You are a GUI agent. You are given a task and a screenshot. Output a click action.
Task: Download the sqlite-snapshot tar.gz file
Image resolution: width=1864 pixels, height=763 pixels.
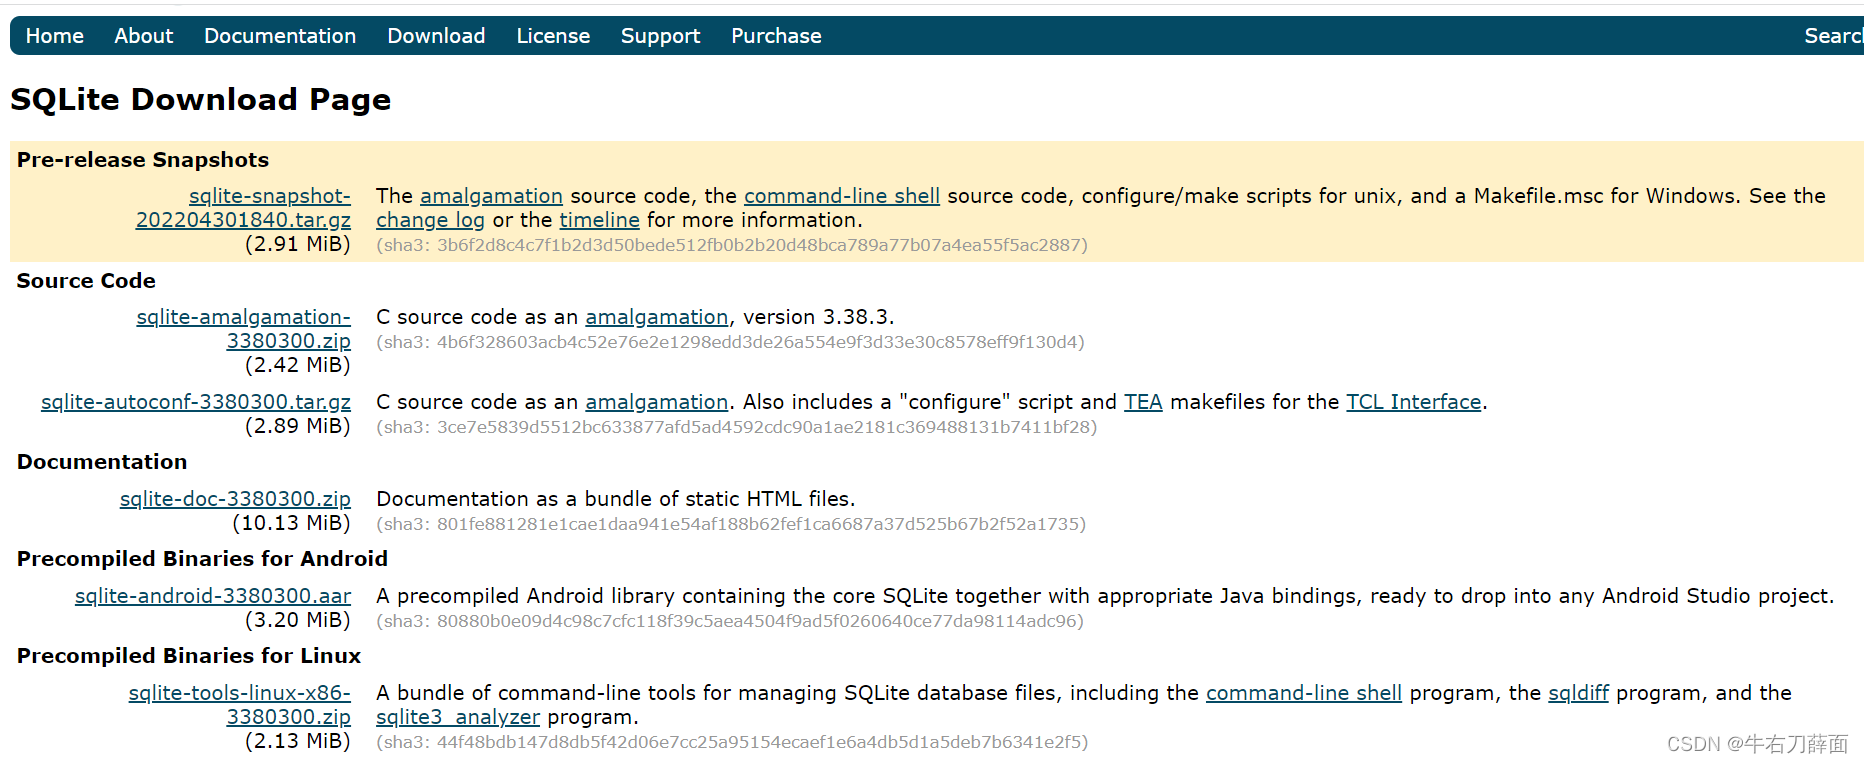coord(243,220)
